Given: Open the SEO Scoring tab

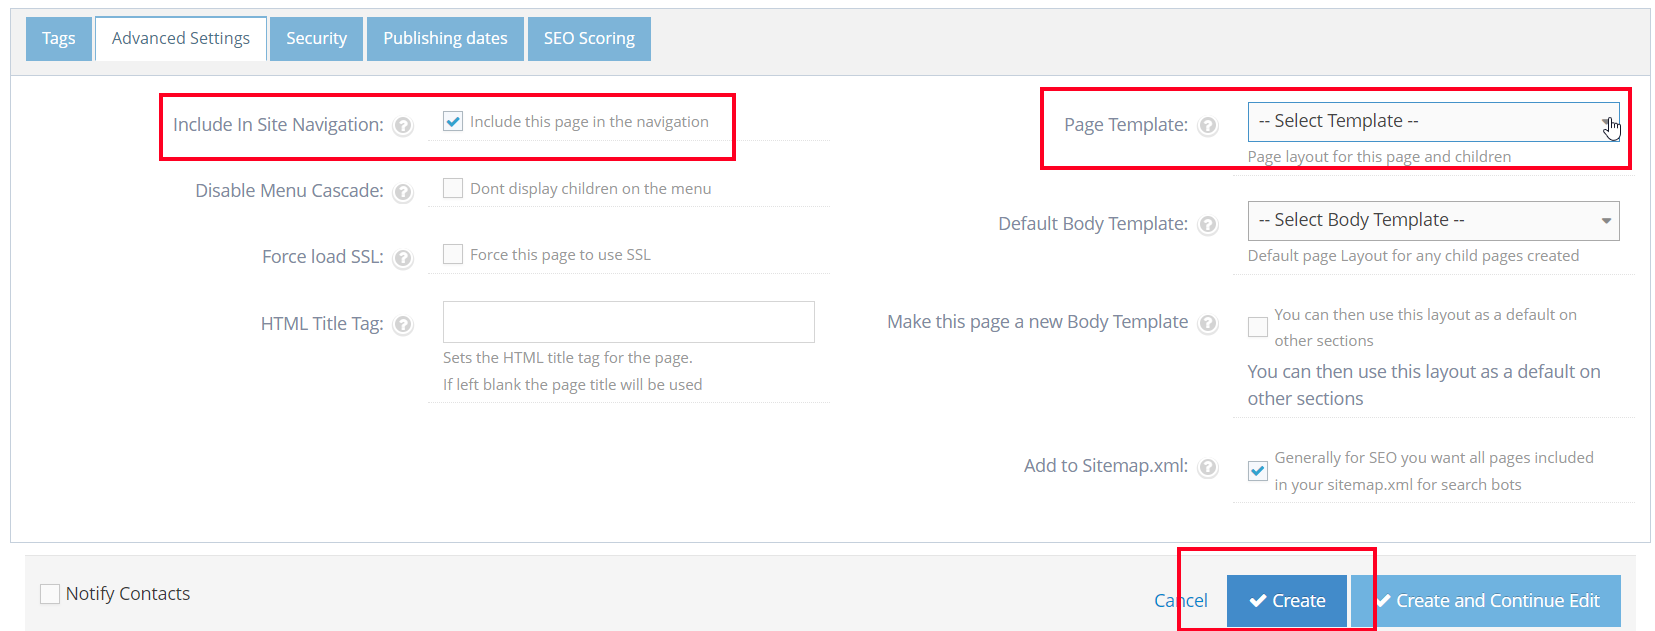Looking at the screenshot, I should 589,39.
